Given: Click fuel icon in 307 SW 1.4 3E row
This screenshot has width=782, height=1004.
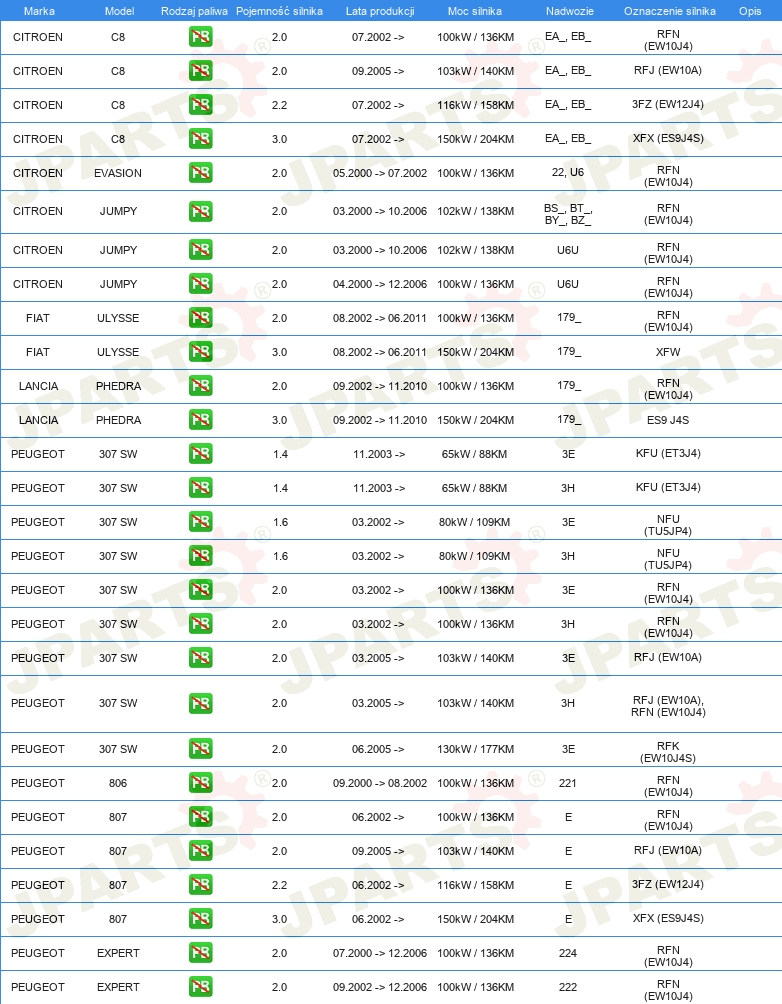Looking at the screenshot, I should [200, 453].
